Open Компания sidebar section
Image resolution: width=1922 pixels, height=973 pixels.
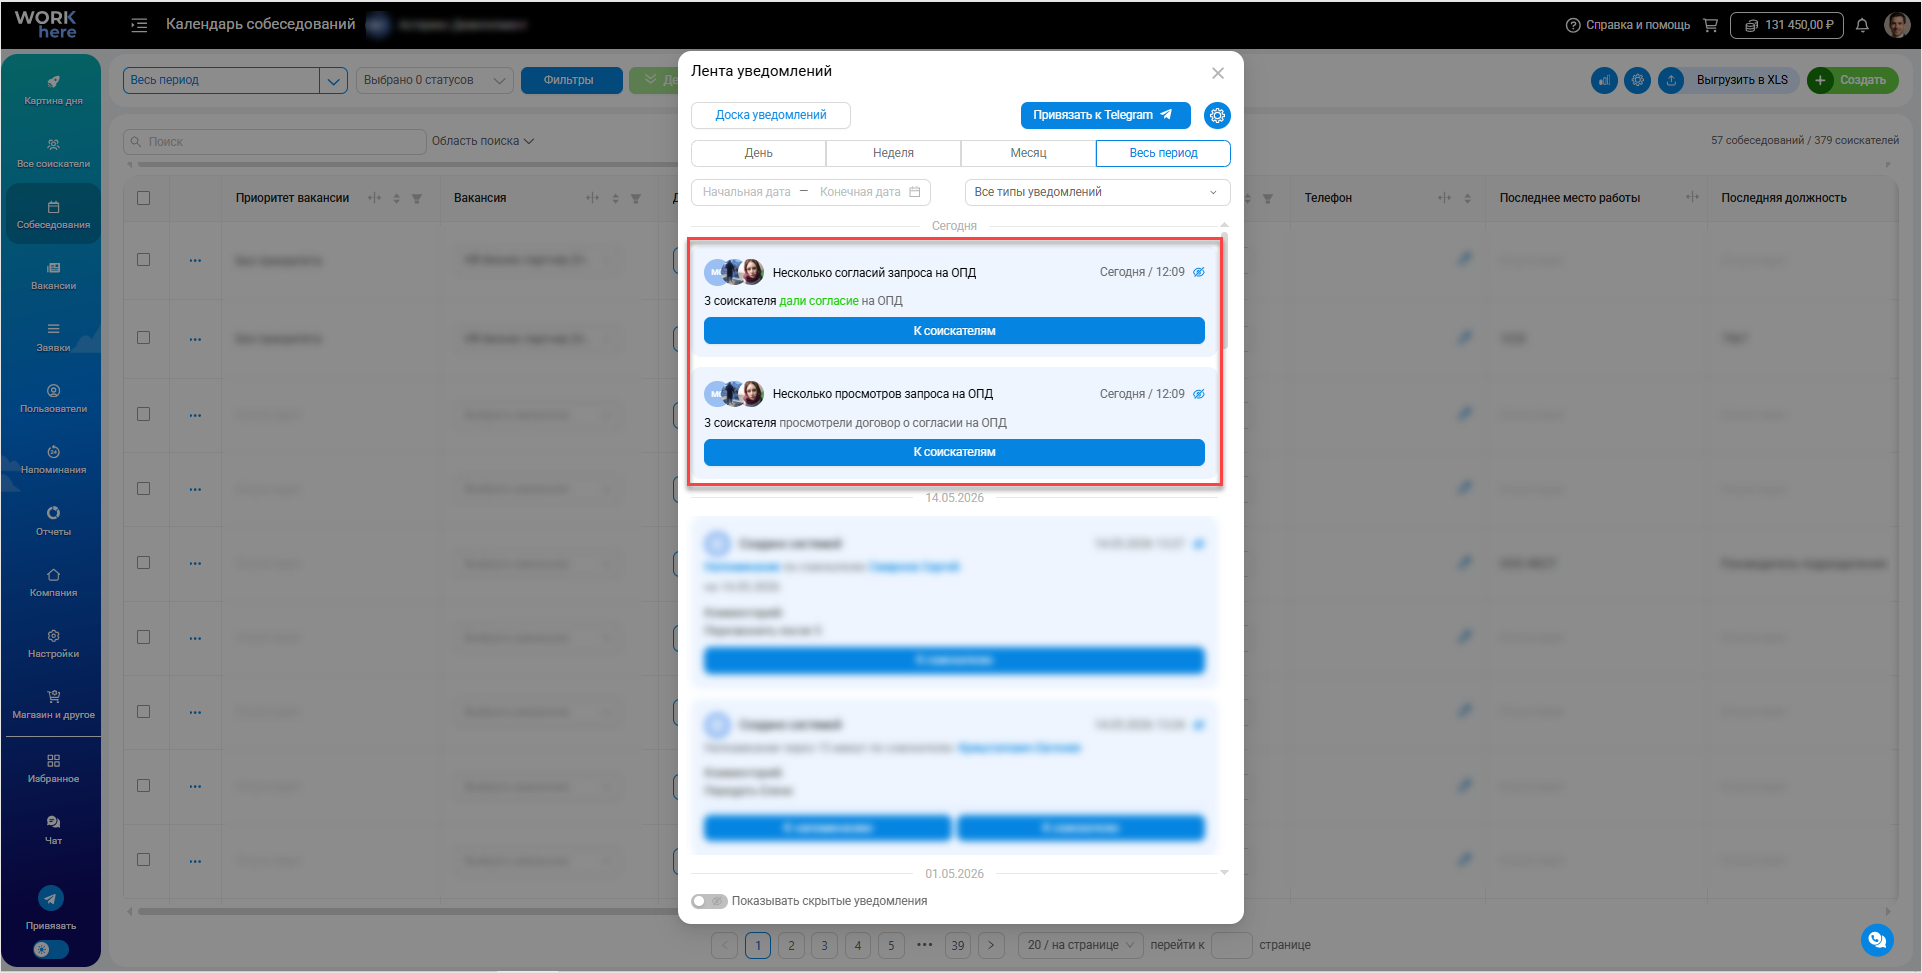tap(53, 583)
